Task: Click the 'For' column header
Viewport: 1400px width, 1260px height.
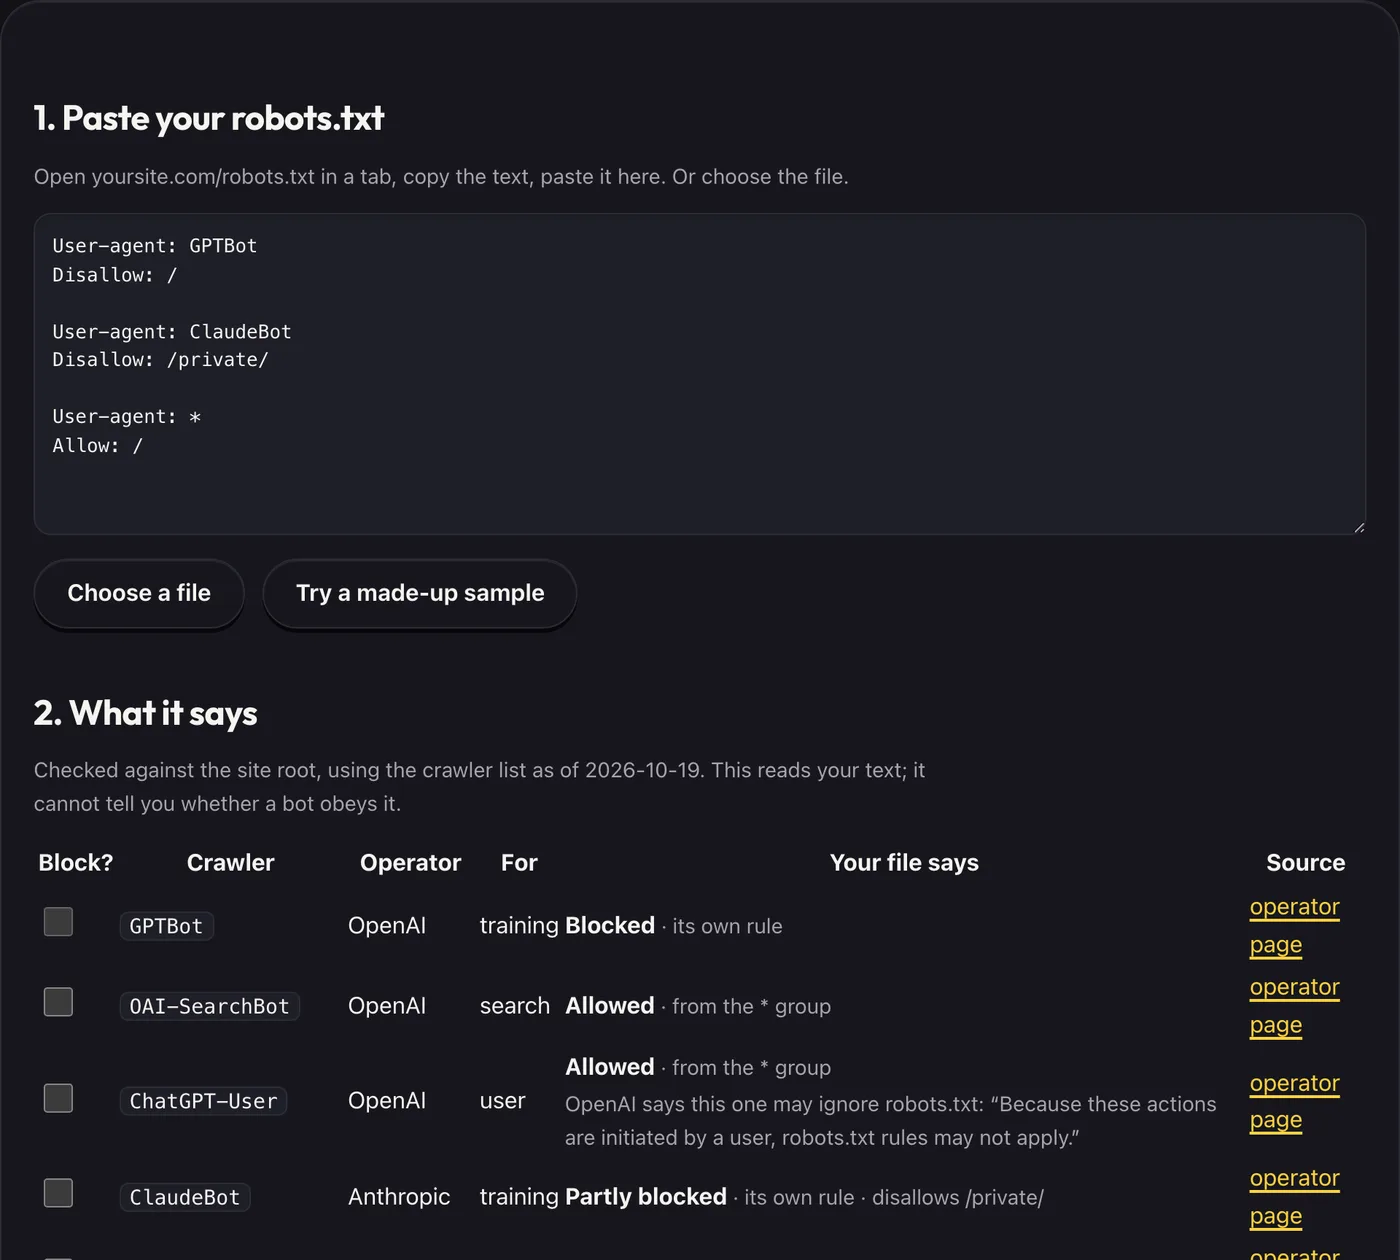Action: [519, 863]
